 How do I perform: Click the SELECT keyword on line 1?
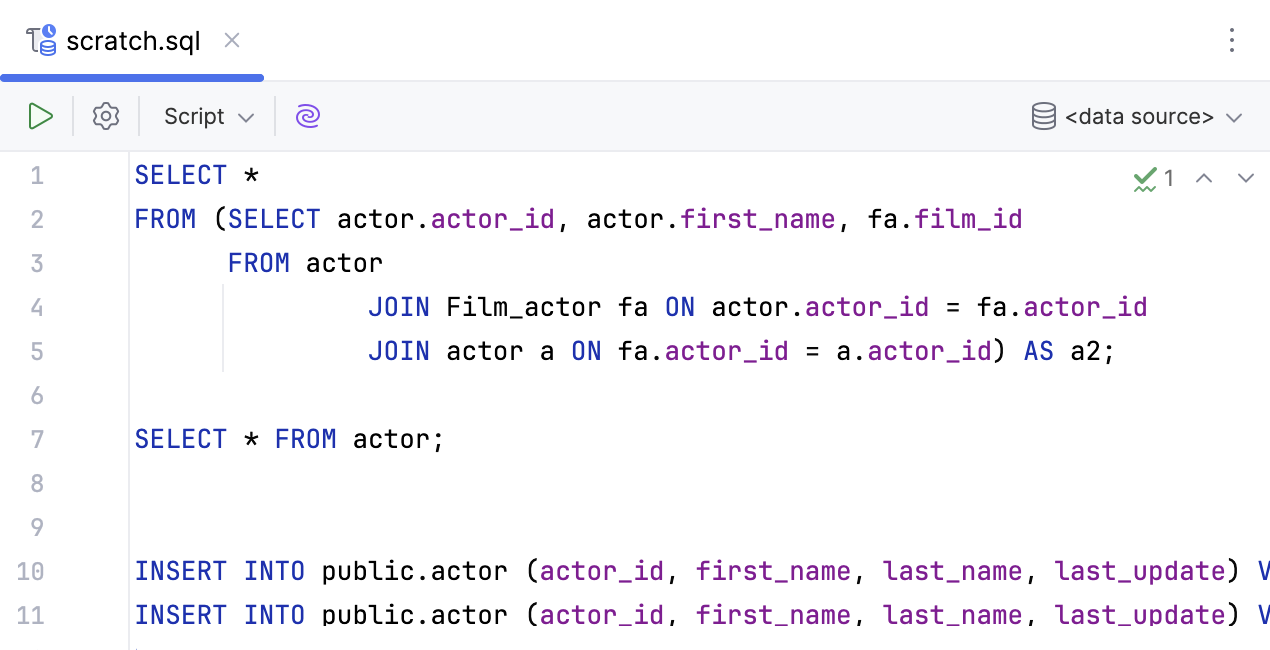coord(181,175)
